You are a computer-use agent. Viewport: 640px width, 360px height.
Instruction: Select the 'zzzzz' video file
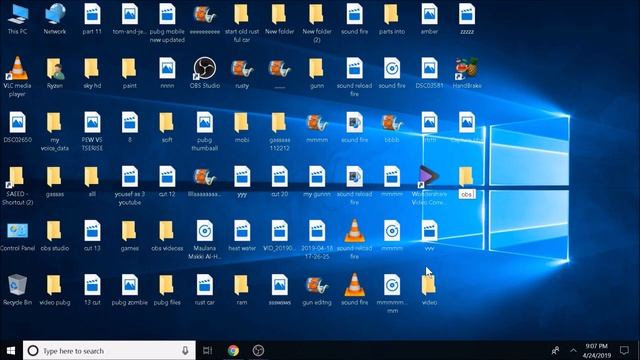[x=467, y=18]
